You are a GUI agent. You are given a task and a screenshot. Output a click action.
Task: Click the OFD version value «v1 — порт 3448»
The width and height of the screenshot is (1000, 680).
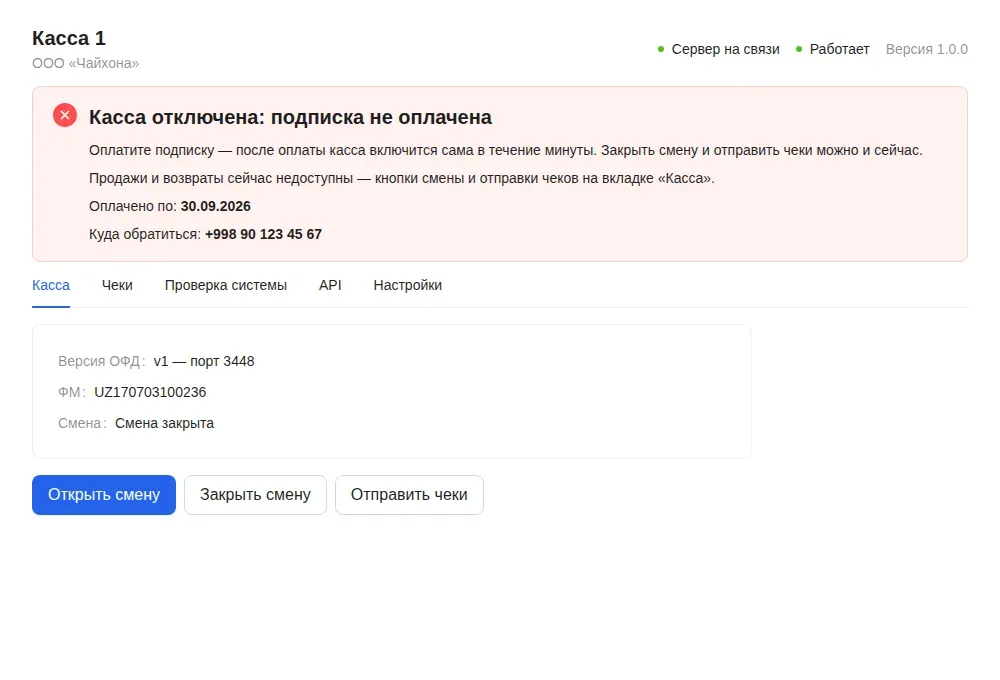coord(204,361)
